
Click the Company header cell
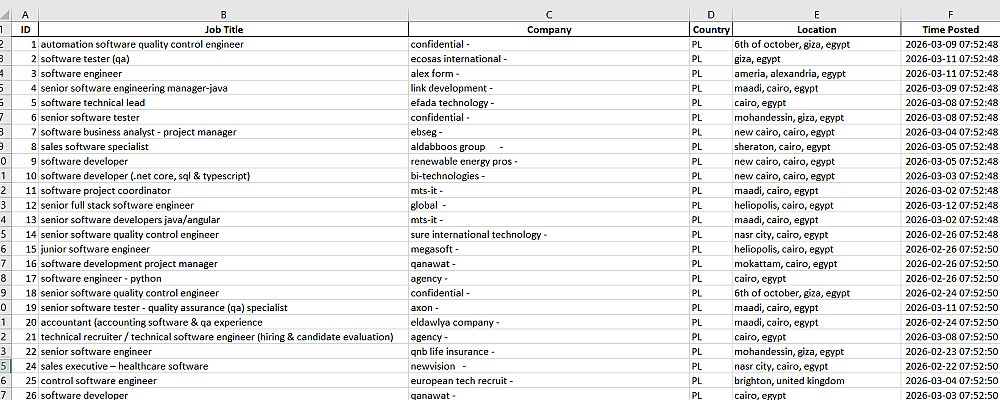(x=549, y=30)
